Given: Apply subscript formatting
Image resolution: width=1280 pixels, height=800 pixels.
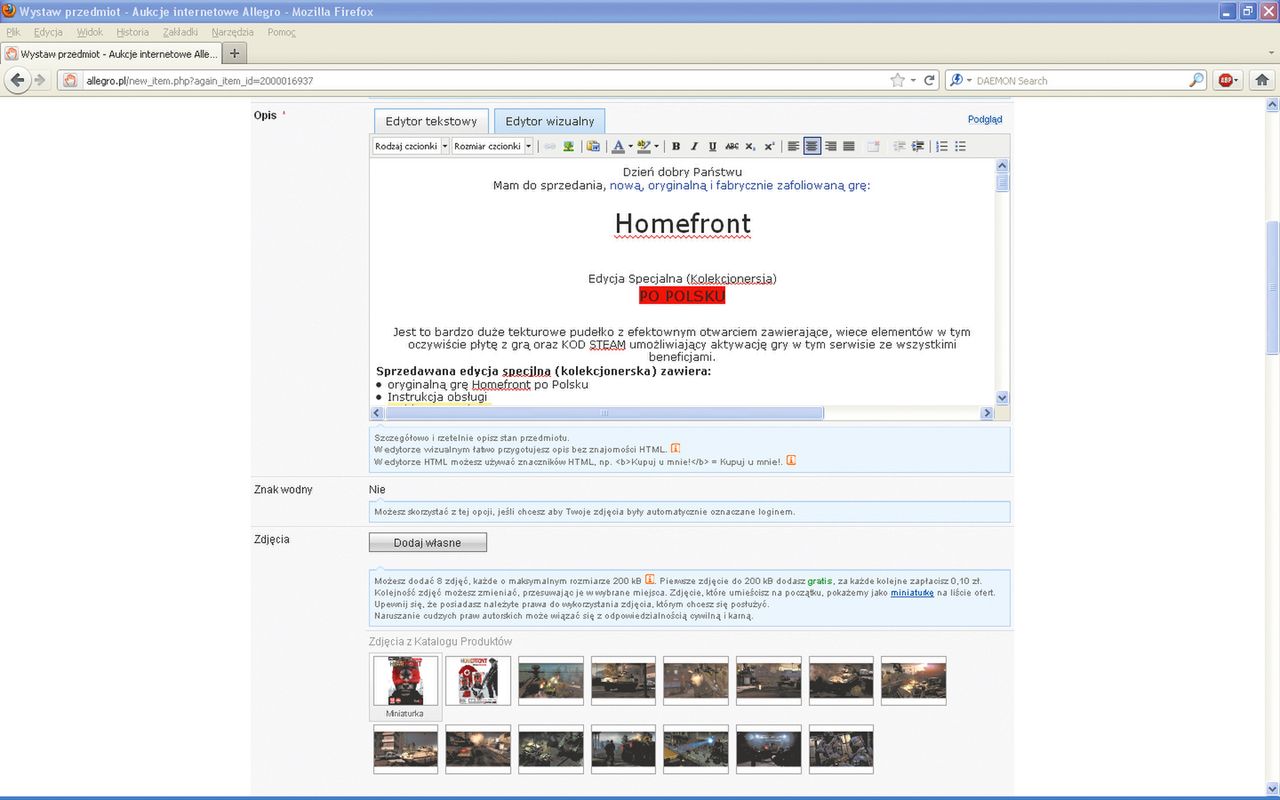Looking at the screenshot, I should click(x=750, y=146).
